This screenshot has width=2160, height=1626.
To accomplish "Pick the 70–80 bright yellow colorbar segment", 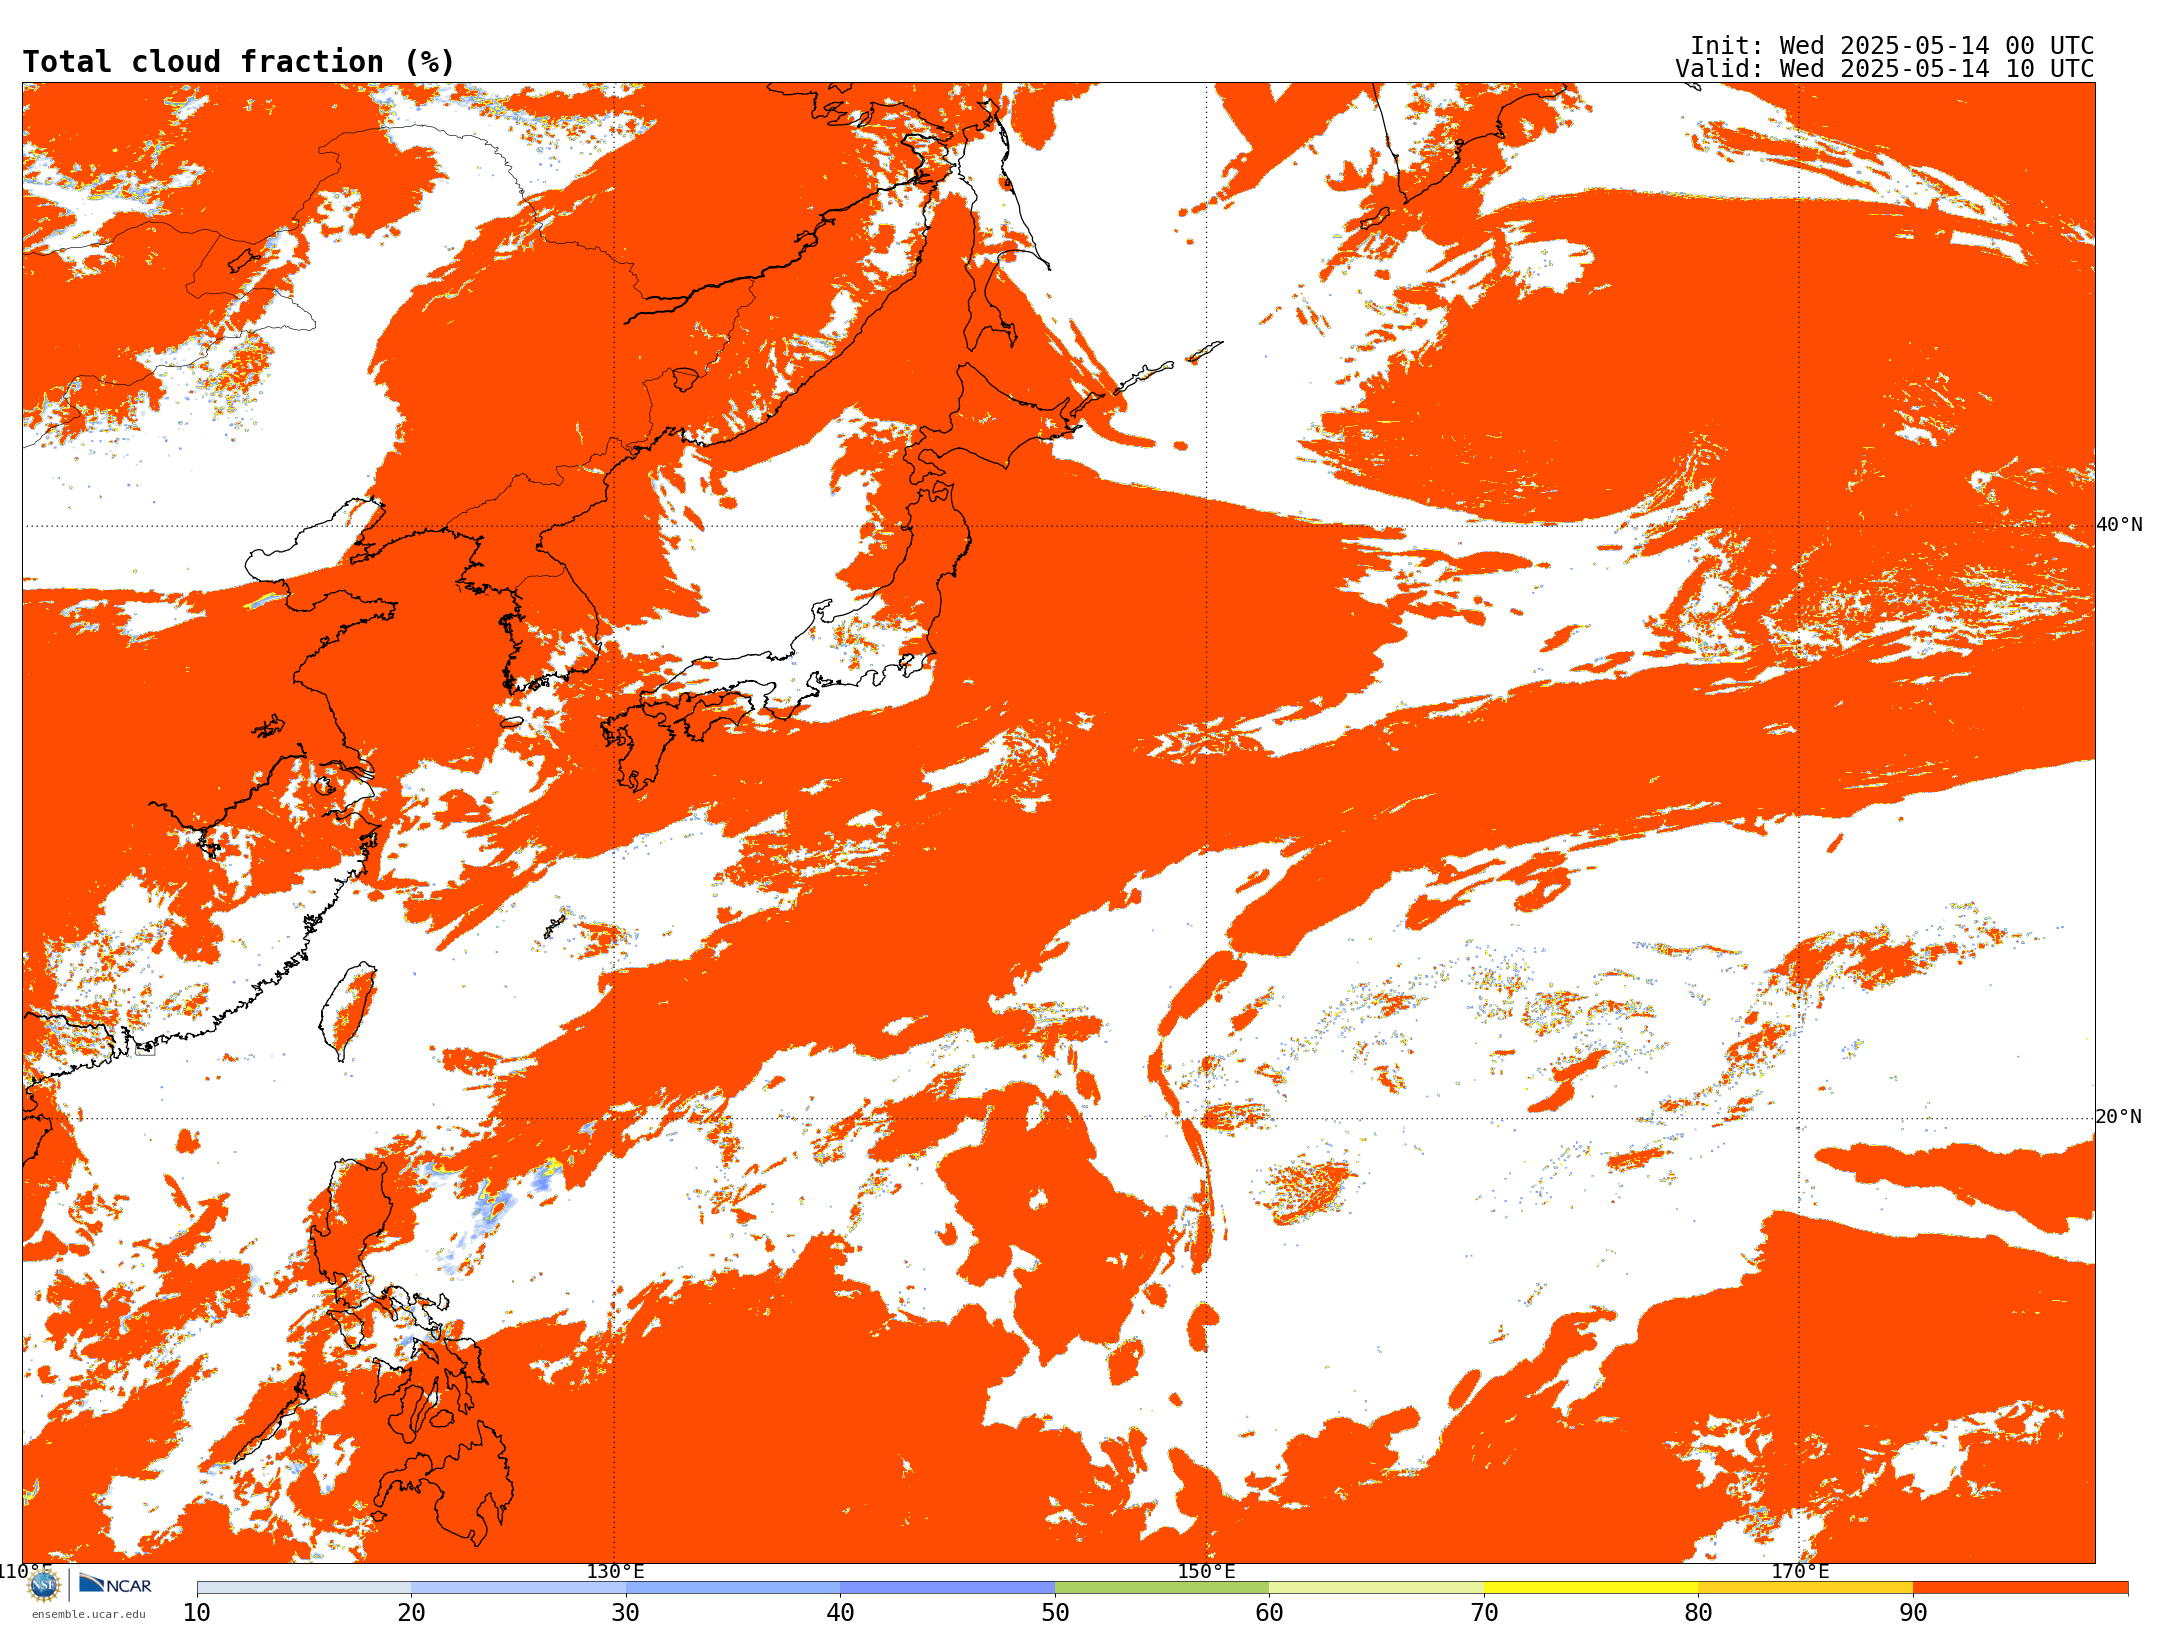I will [x=1591, y=1588].
